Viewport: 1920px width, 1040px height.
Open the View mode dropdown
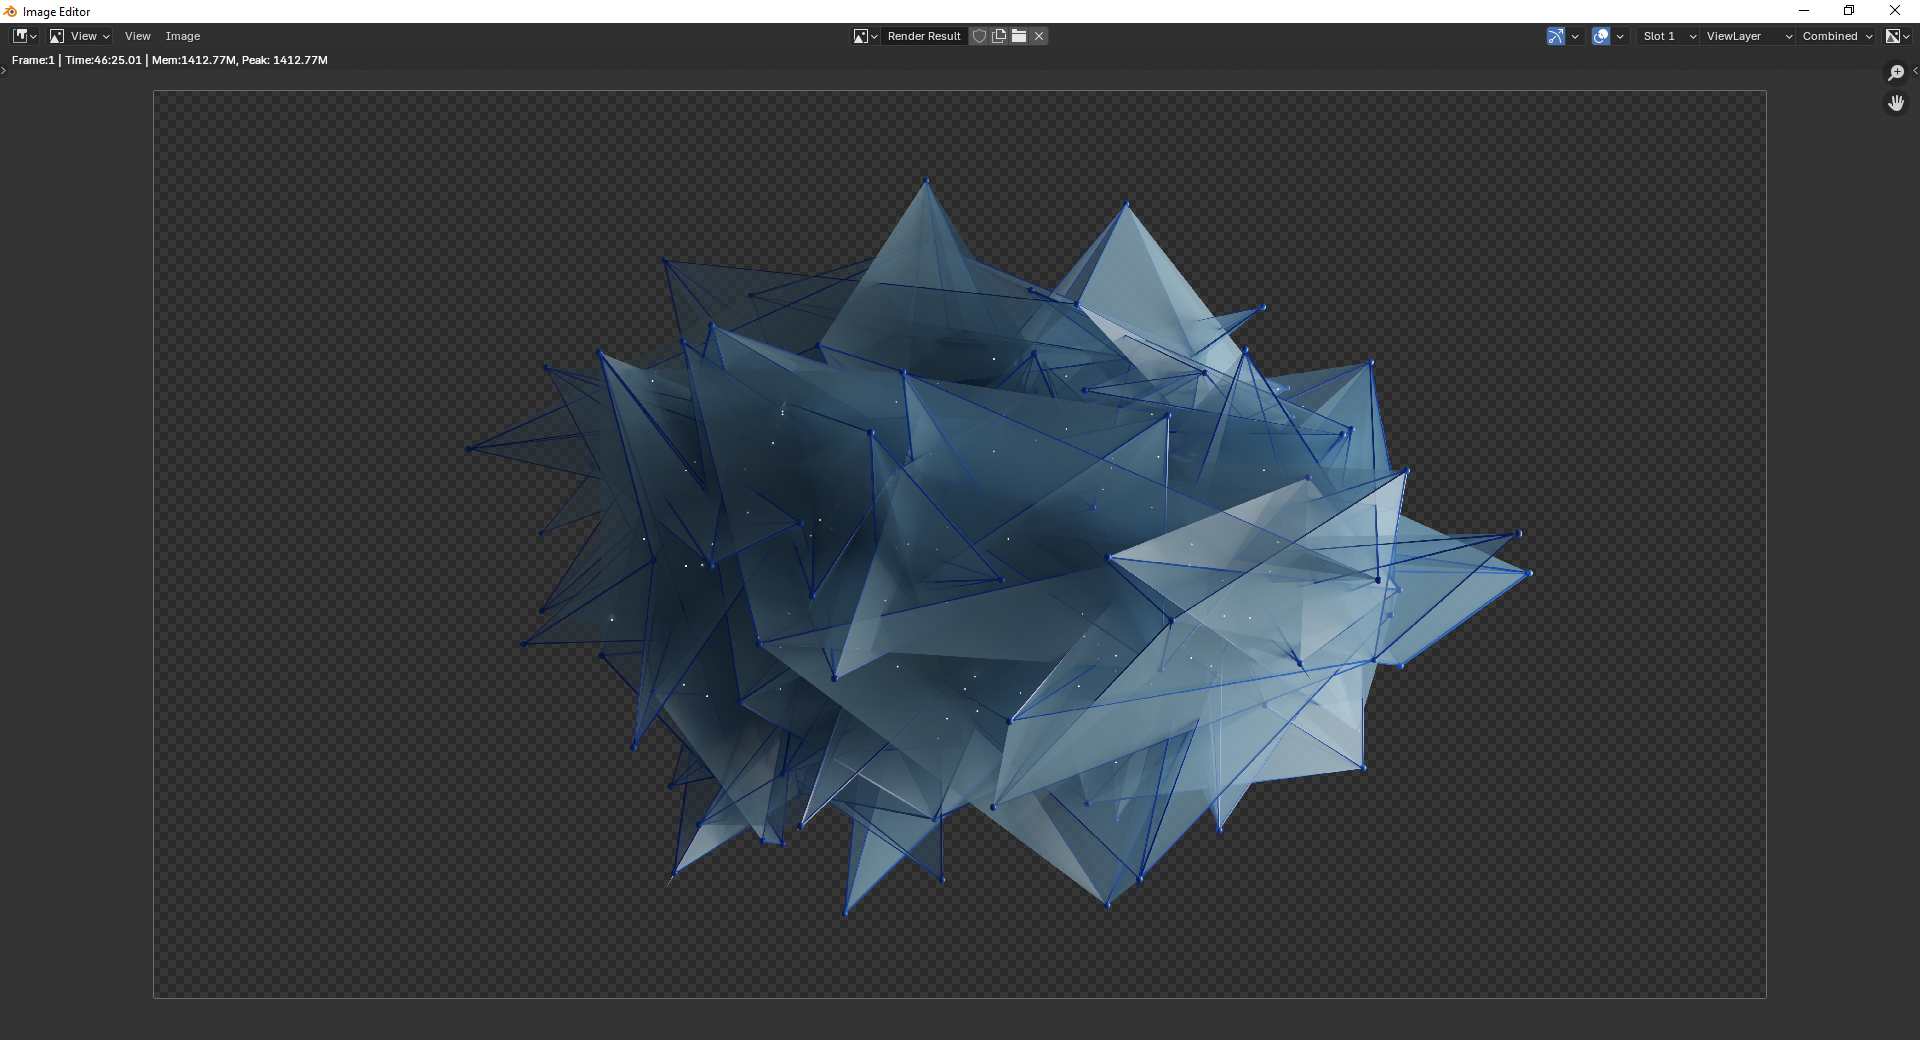80,36
